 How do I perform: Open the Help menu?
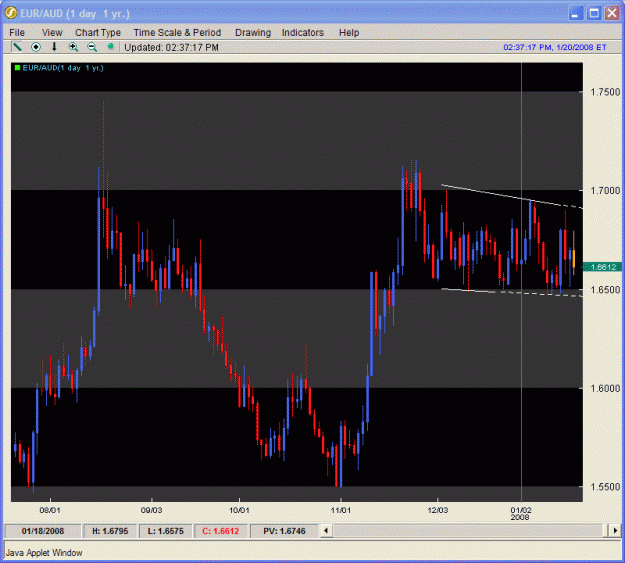coord(349,33)
